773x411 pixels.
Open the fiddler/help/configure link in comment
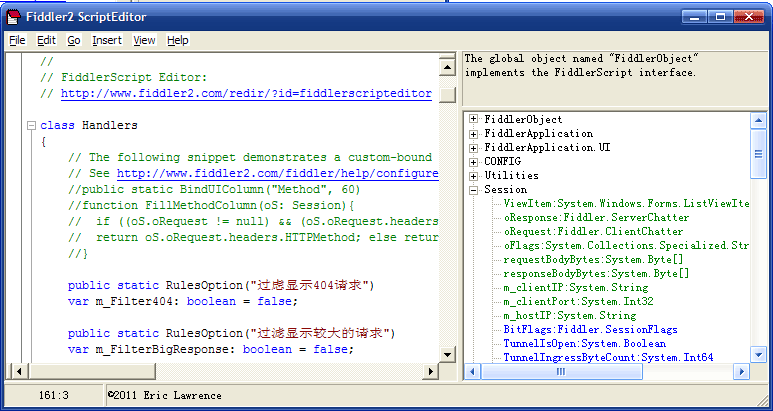click(278, 173)
